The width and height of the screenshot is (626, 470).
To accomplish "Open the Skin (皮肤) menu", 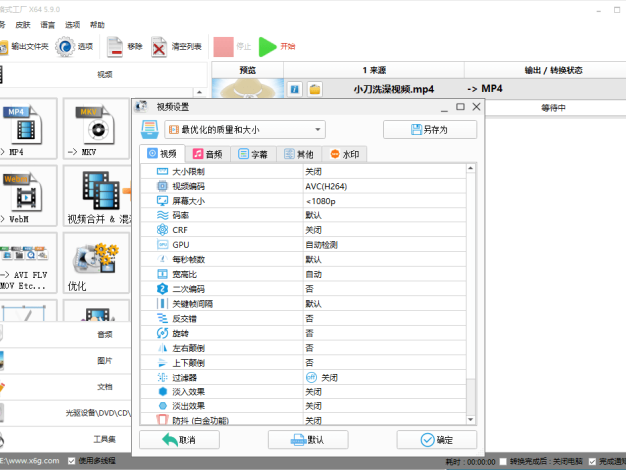I will [23, 25].
